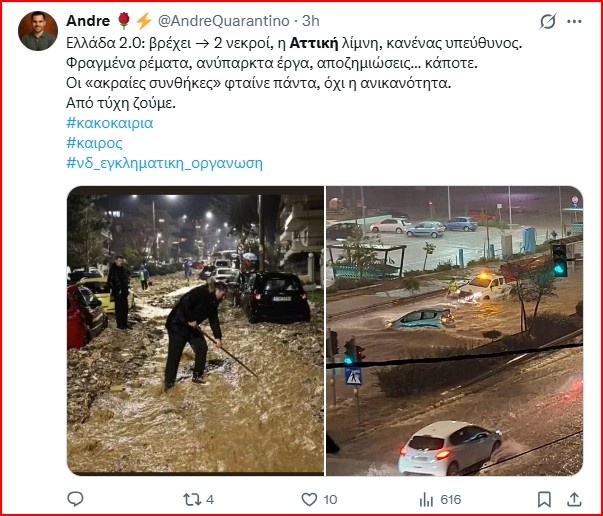This screenshot has width=603, height=516.
Task: Open hashtag #νδ_εγκληματικη_οργανωση
Action: pos(165,163)
